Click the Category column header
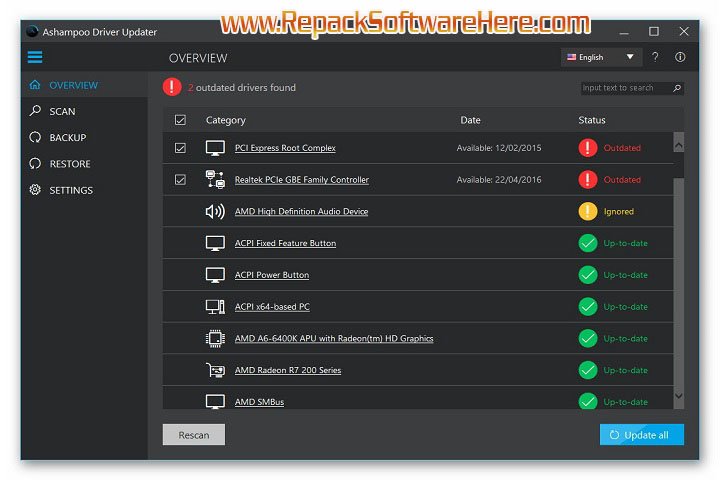Screen dimensions: 720x480 pos(225,120)
